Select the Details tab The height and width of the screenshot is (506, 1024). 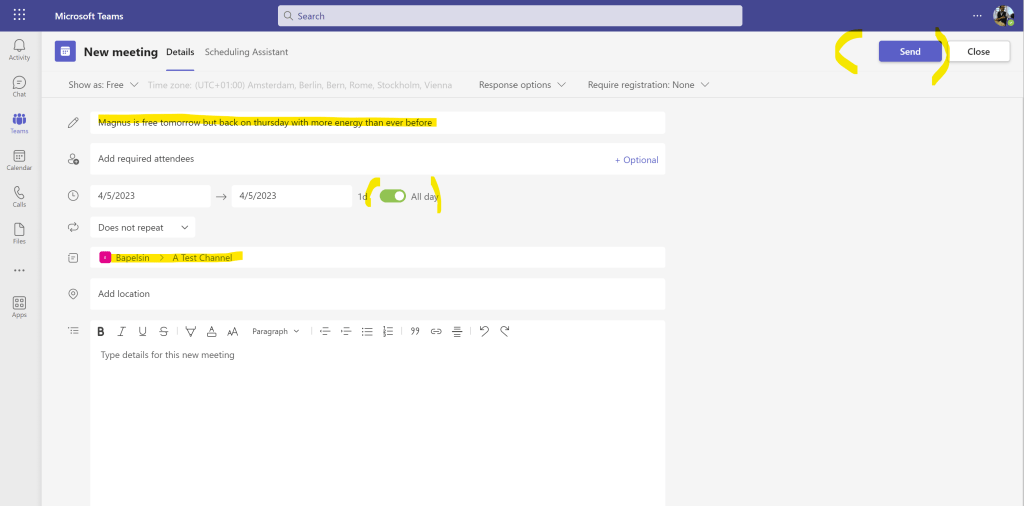[180, 52]
